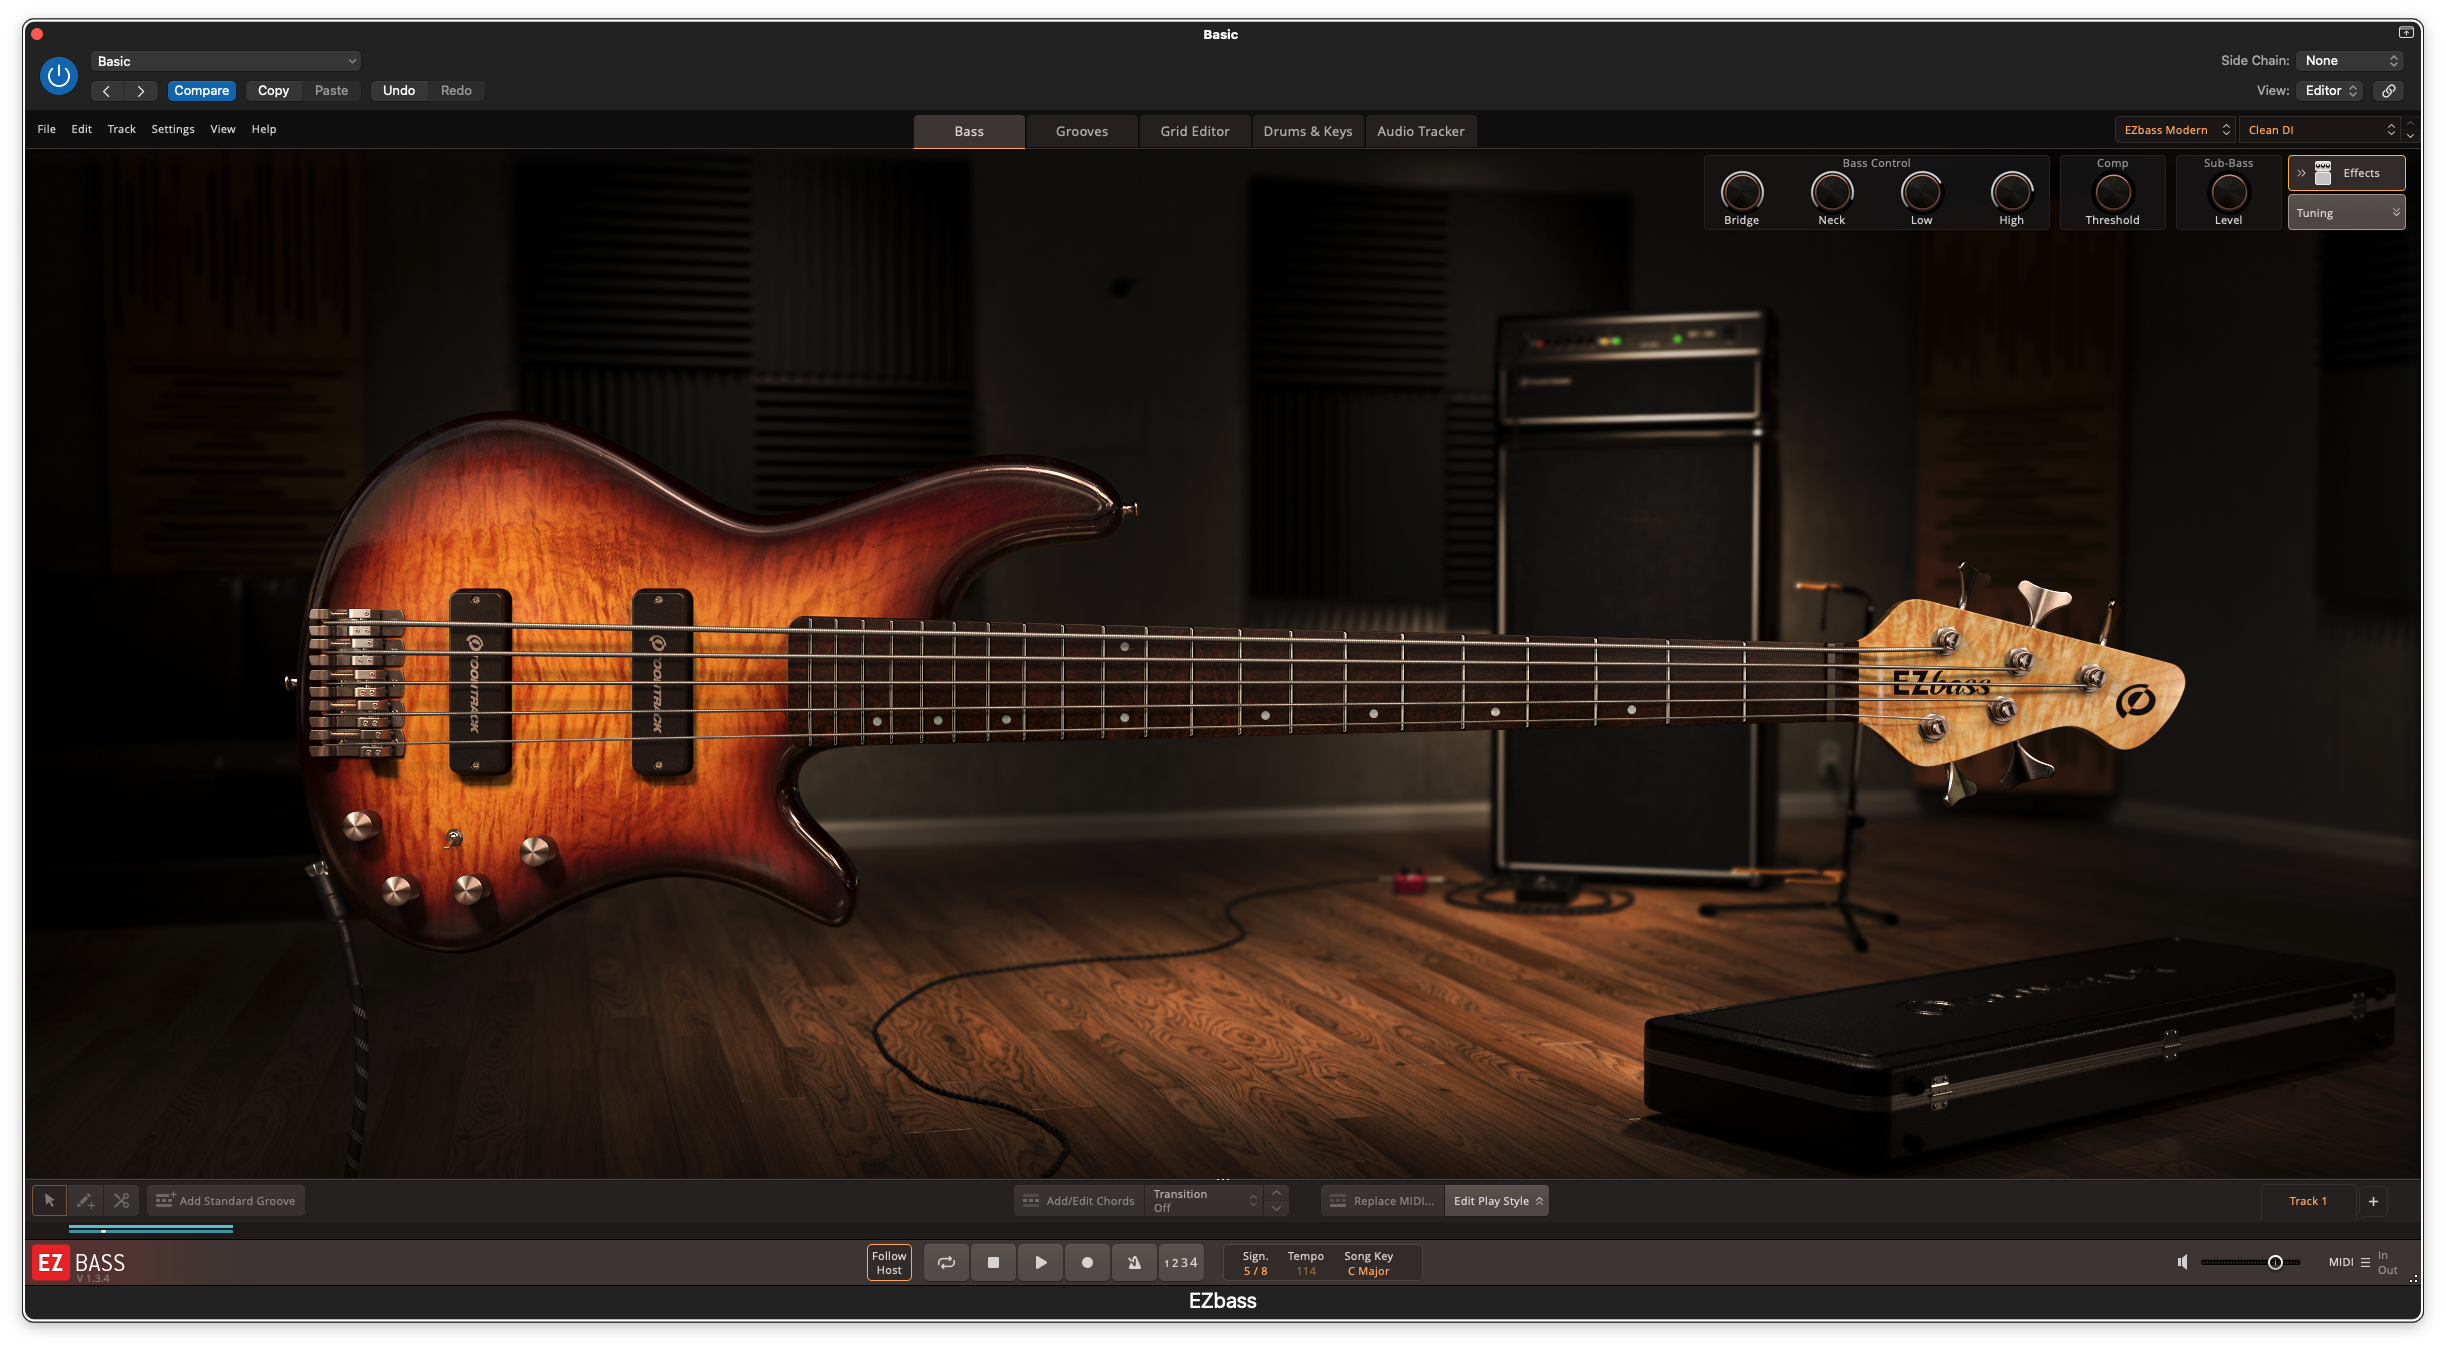Open the Effects panel
Image resolution: width=2446 pixels, height=1349 pixels.
pos(2346,173)
